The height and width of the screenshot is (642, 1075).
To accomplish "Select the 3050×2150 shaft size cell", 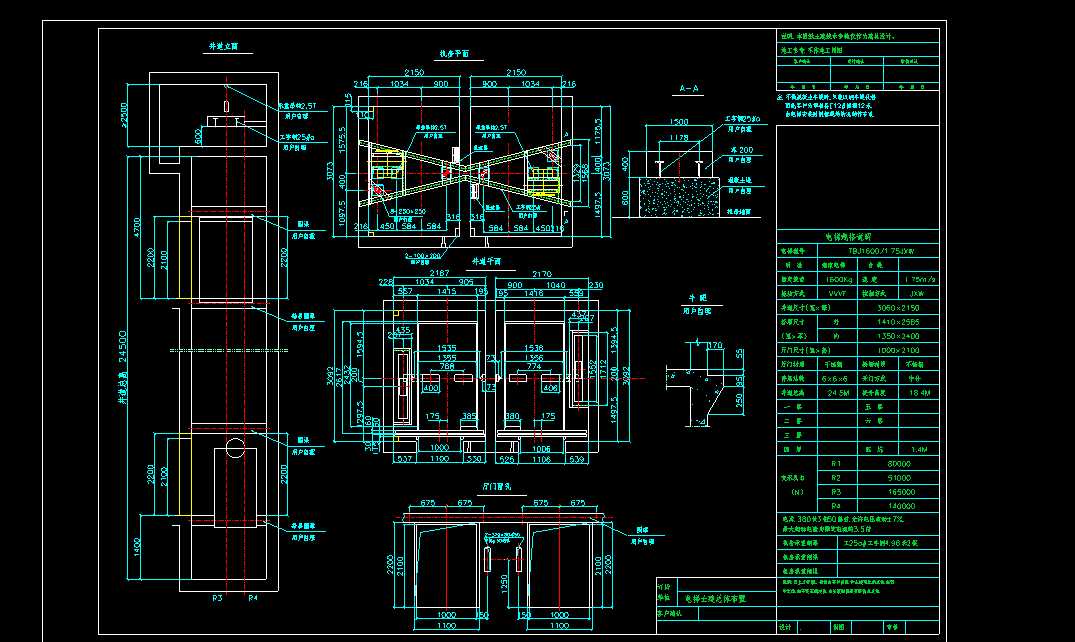I will [x=898, y=308].
